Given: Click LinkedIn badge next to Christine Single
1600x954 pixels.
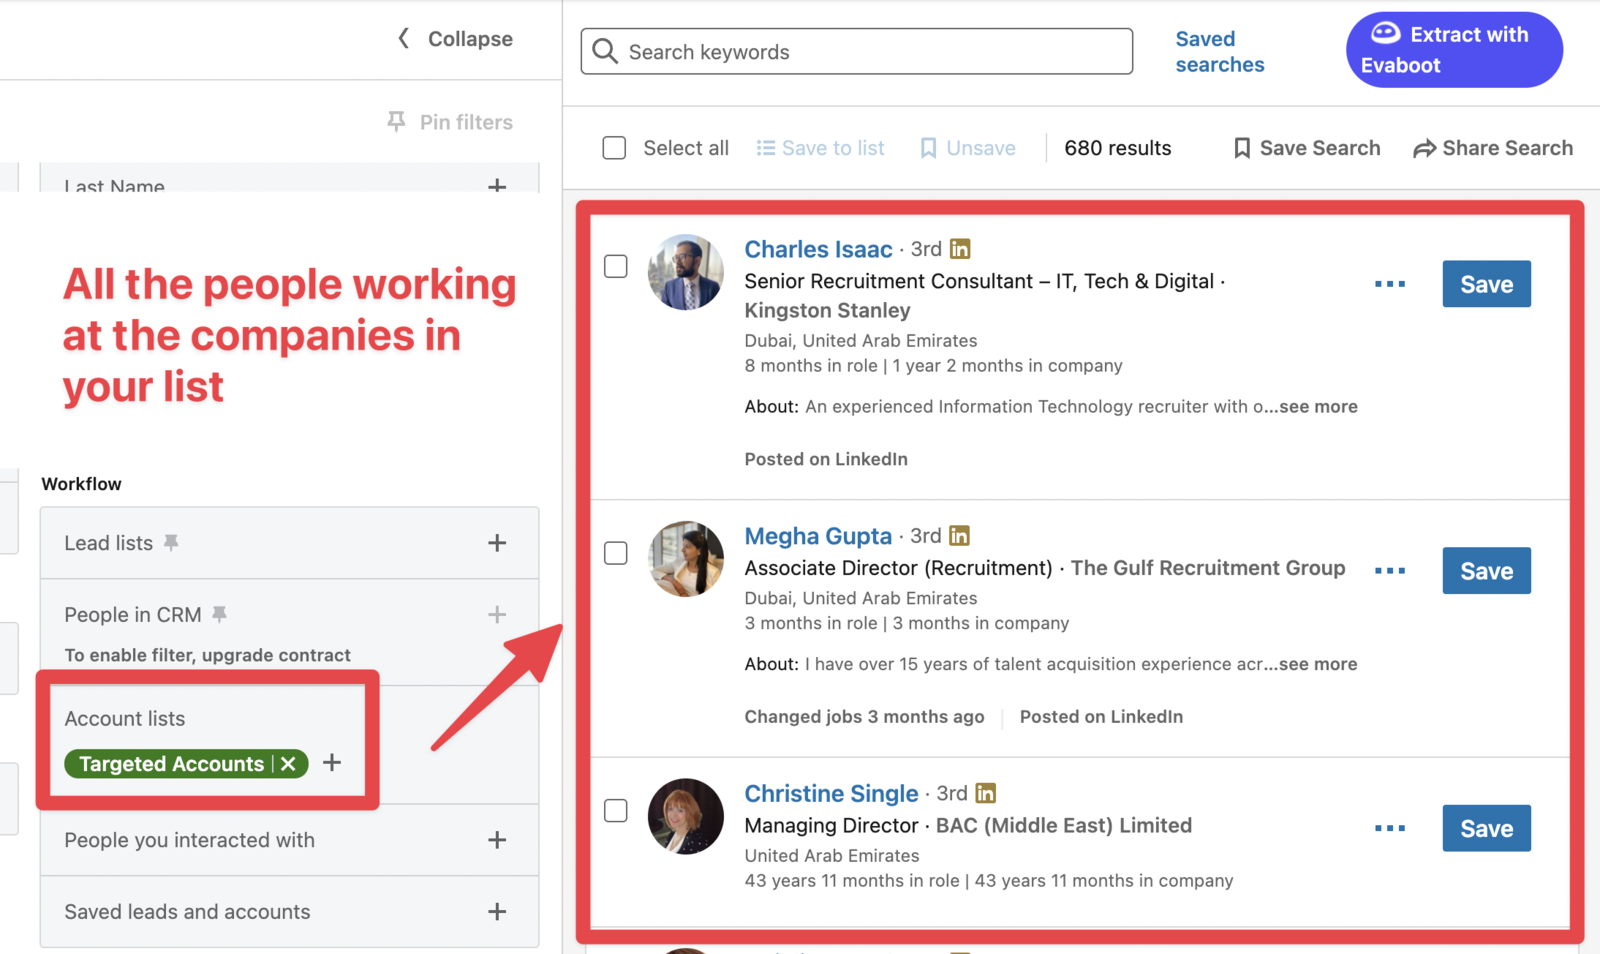Looking at the screenshot, I should pyautogui.click(x=985, y=793).
